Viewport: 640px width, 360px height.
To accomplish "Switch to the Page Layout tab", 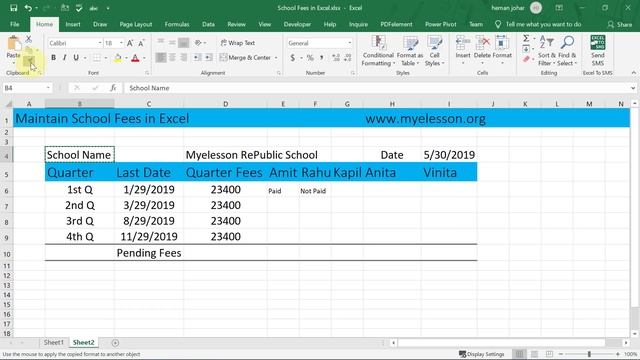I will point(136,24).
